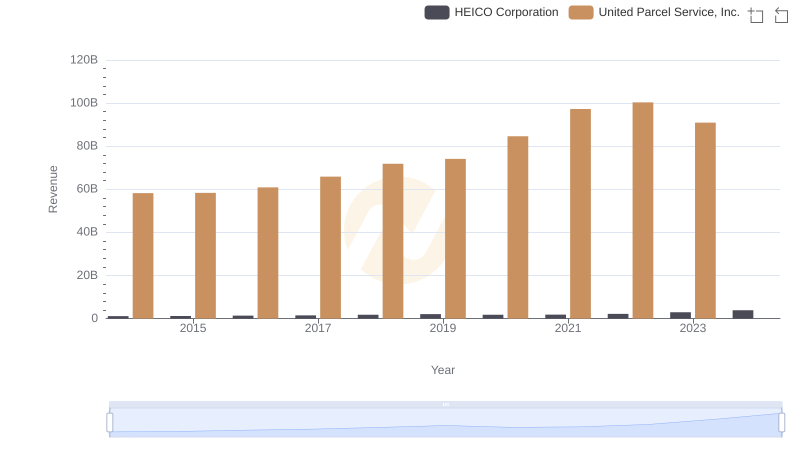Click the top grip of the zoom slider

[445, 404]
